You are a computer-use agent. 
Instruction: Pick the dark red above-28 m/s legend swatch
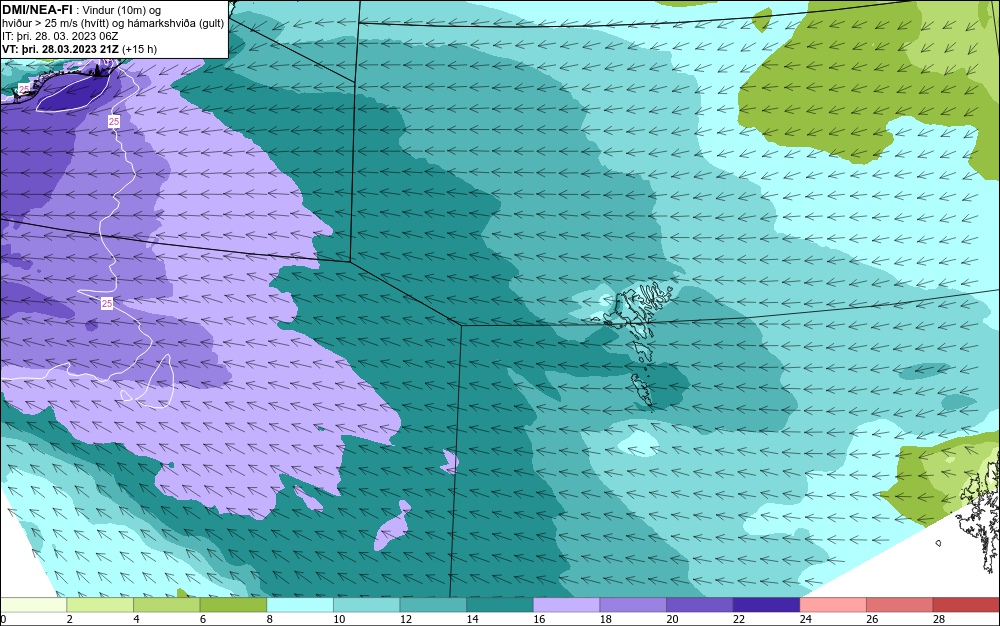(x=966, y=605)
